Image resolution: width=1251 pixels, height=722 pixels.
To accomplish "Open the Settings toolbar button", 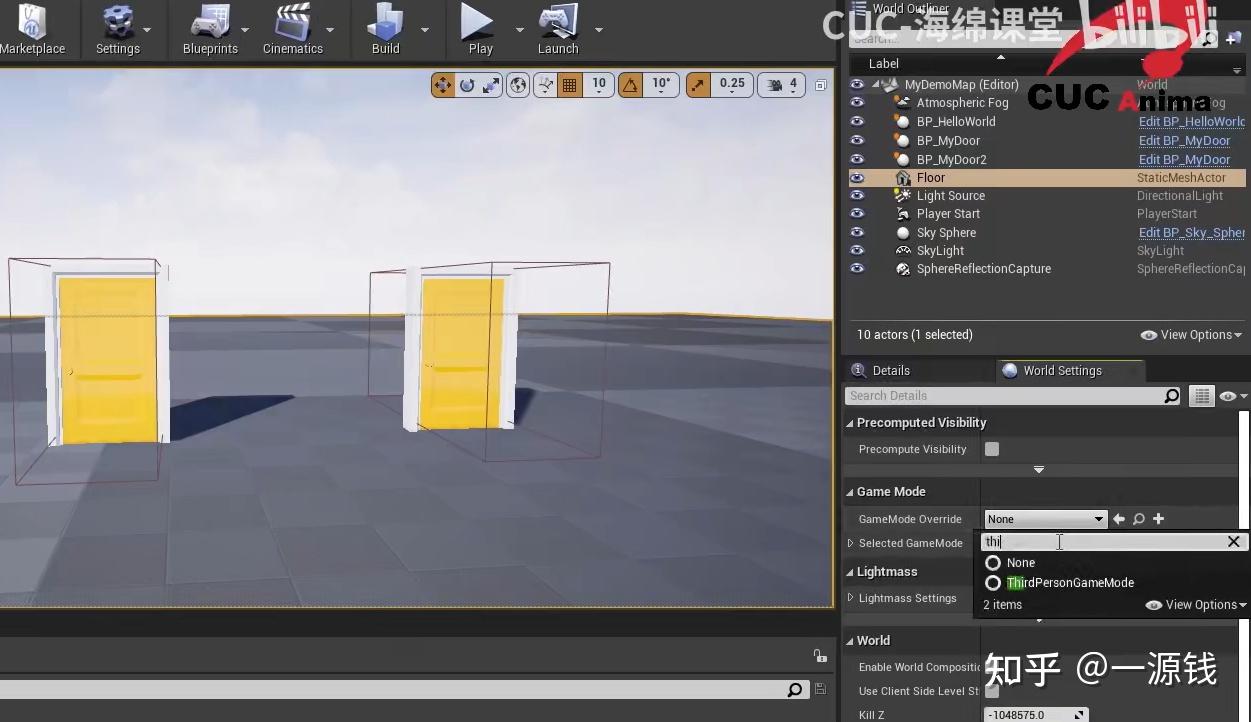I will tap(118, 30).
